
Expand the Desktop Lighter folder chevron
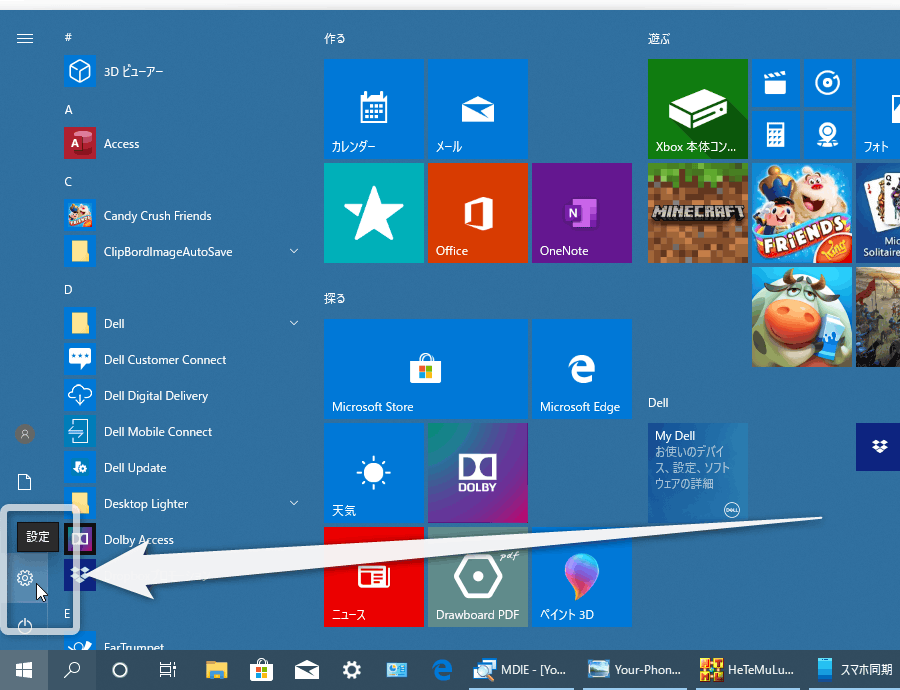click(294, 503)
